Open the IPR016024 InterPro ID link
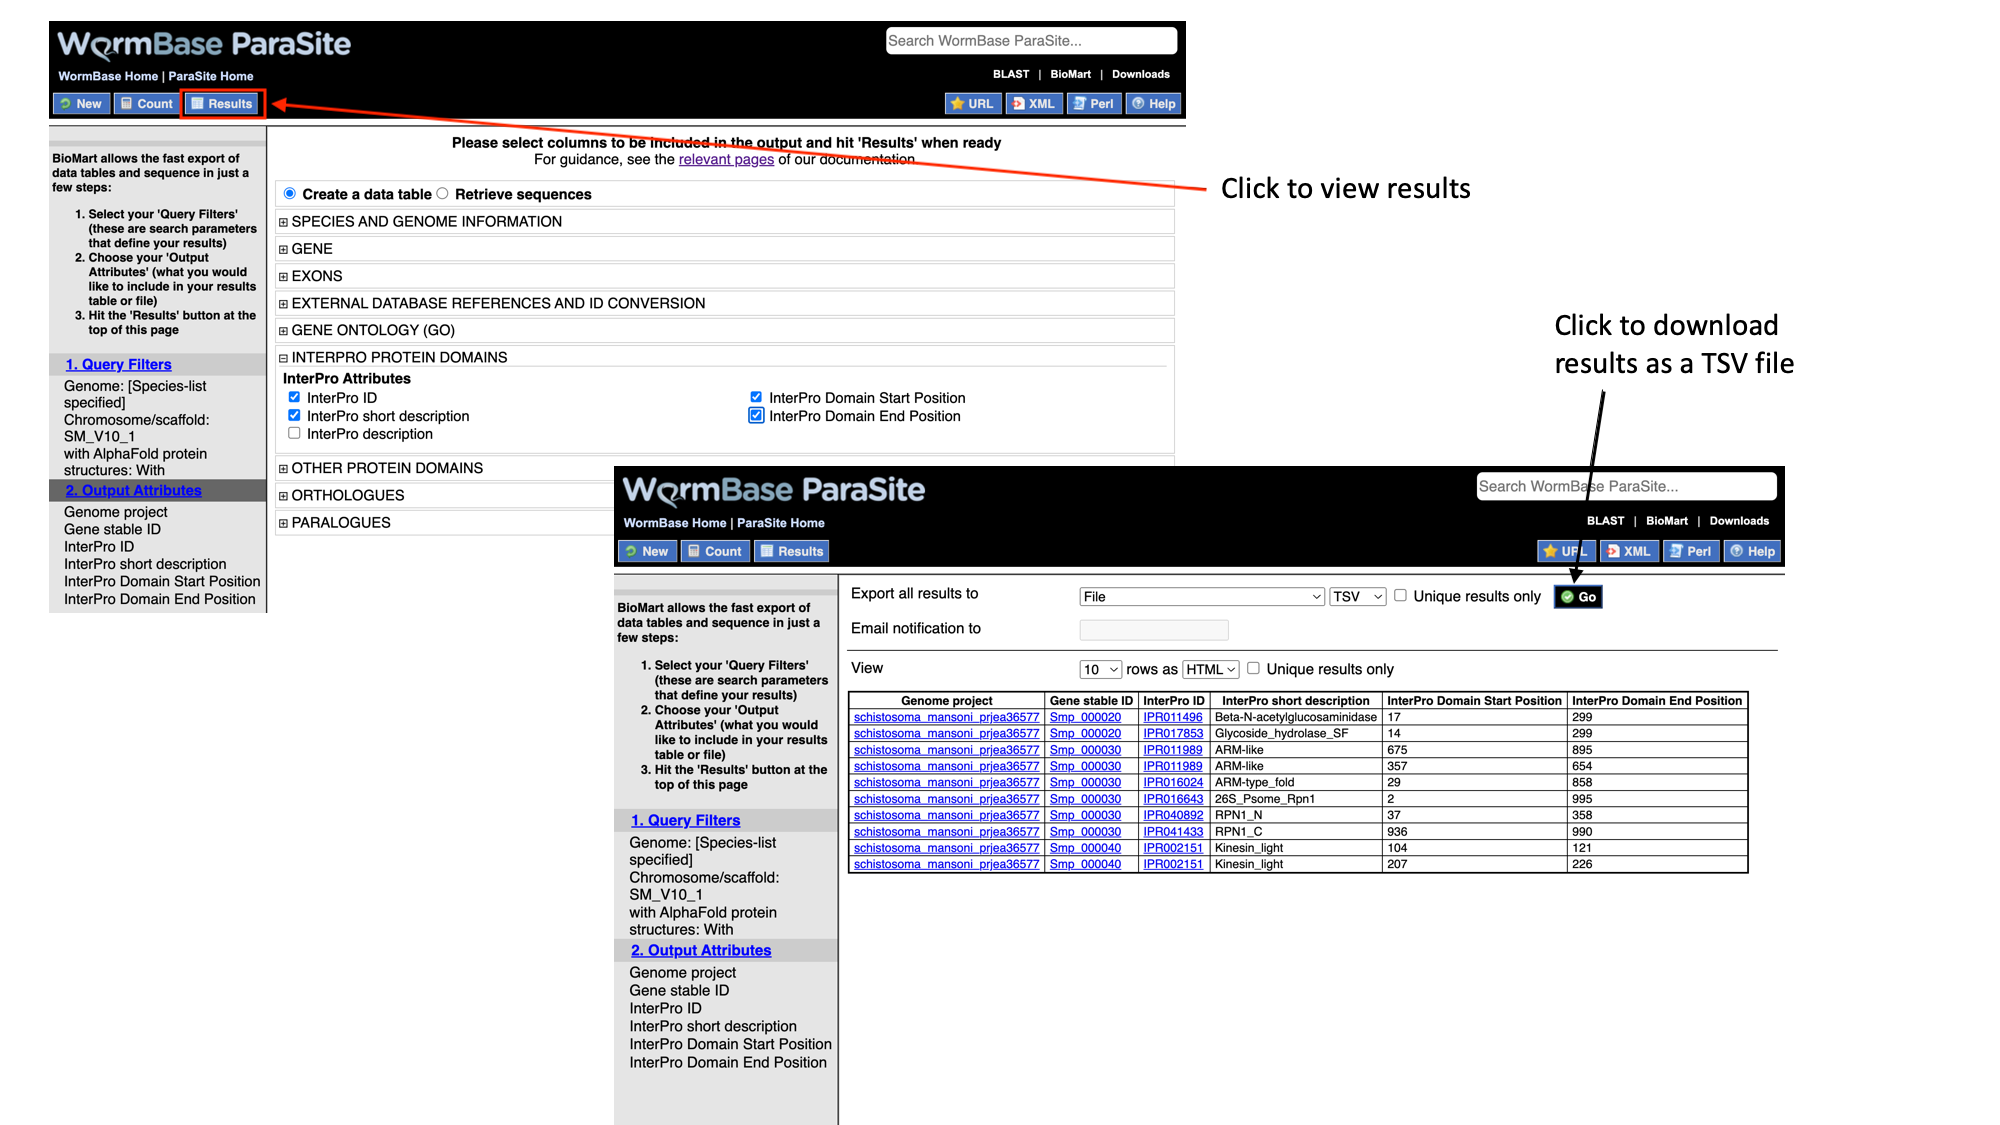 point(1173,783)
